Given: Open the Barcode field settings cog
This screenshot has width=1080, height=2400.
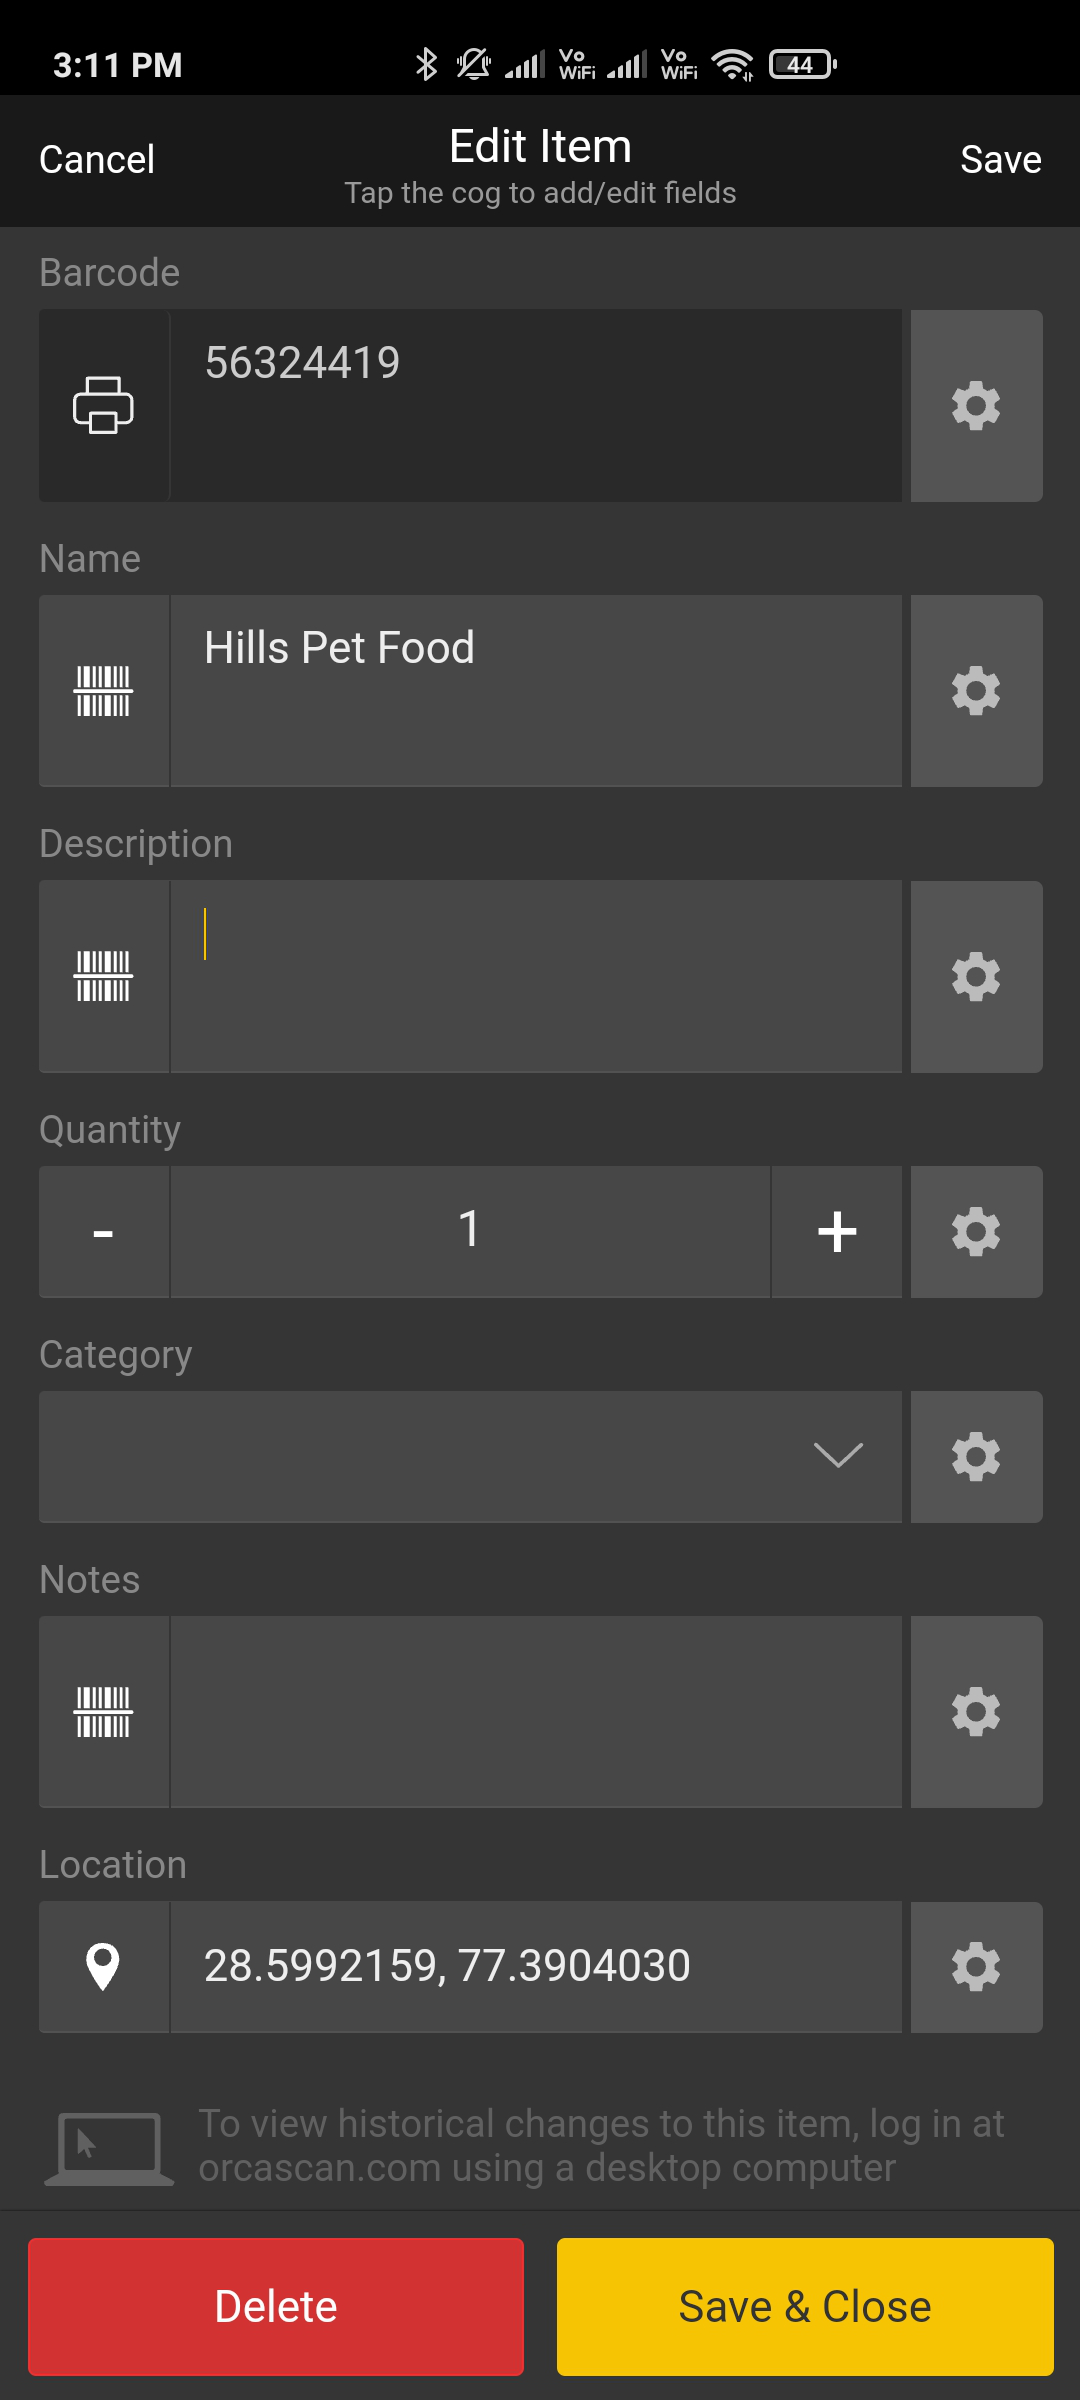Looking at the screenshot, I should pos(976,405).
